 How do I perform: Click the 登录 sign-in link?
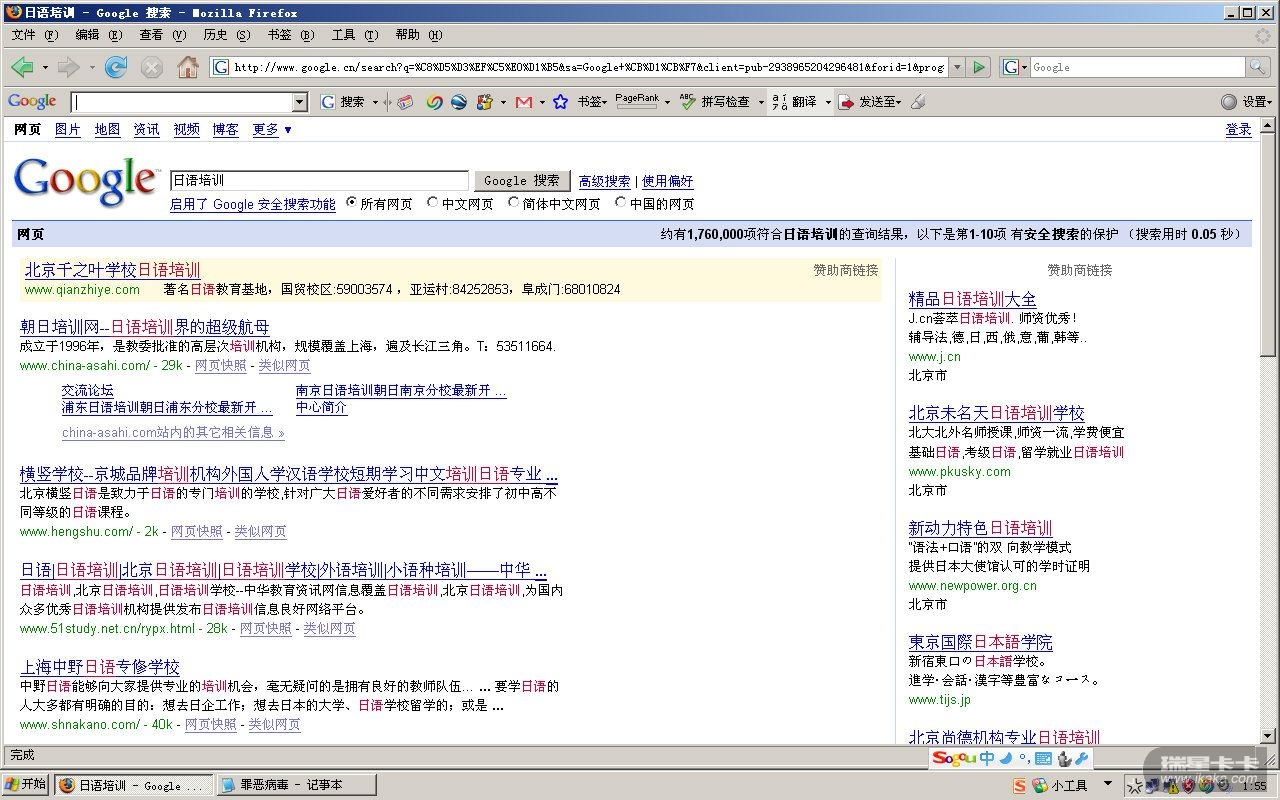tap(1239, 130)
